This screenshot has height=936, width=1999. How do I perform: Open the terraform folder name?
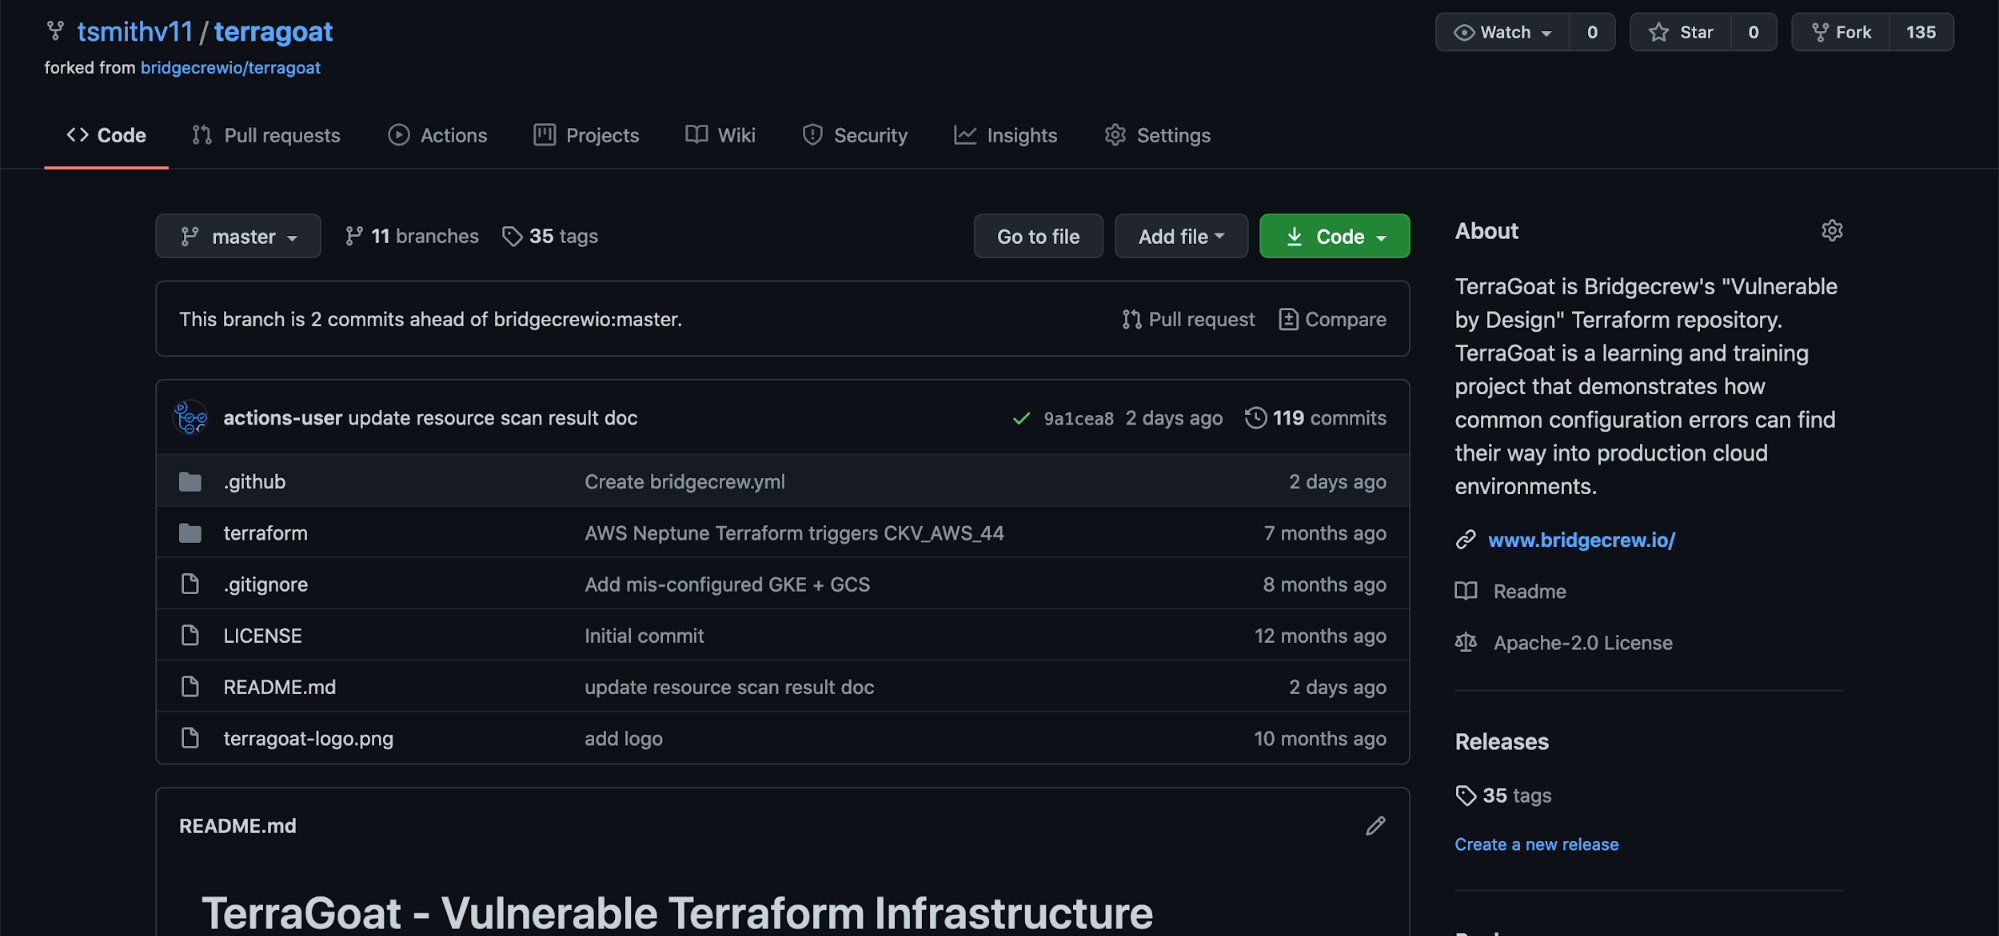[265, 533]
